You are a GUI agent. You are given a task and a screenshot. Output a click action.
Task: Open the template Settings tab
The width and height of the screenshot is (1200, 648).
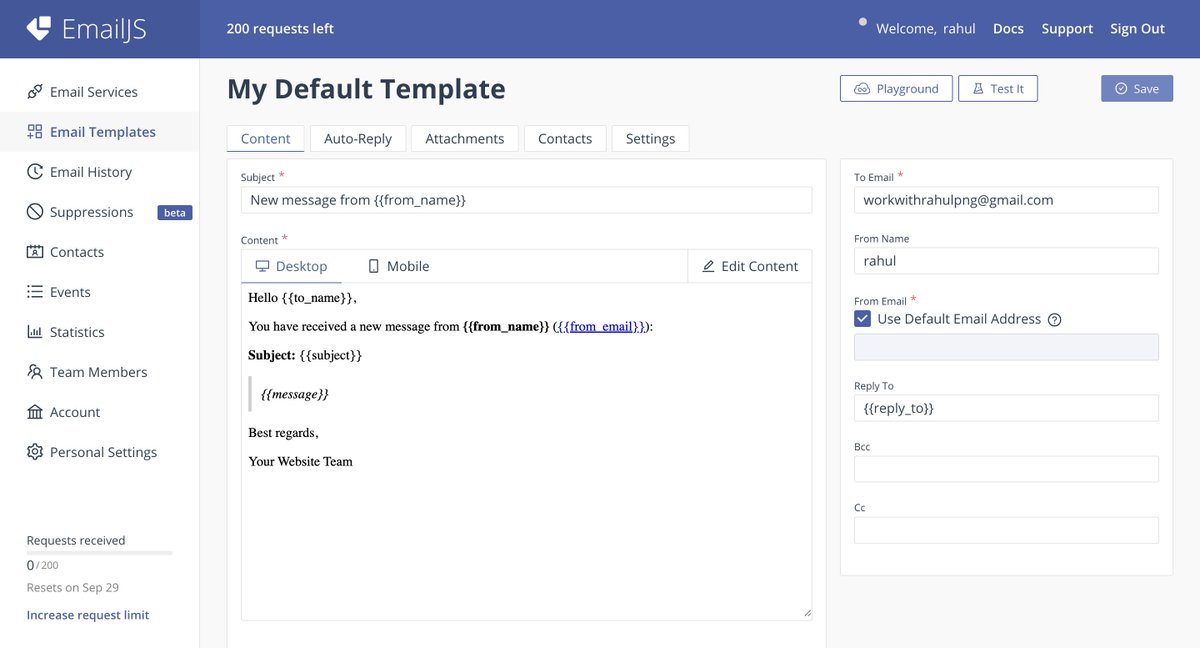click(650, 139)
